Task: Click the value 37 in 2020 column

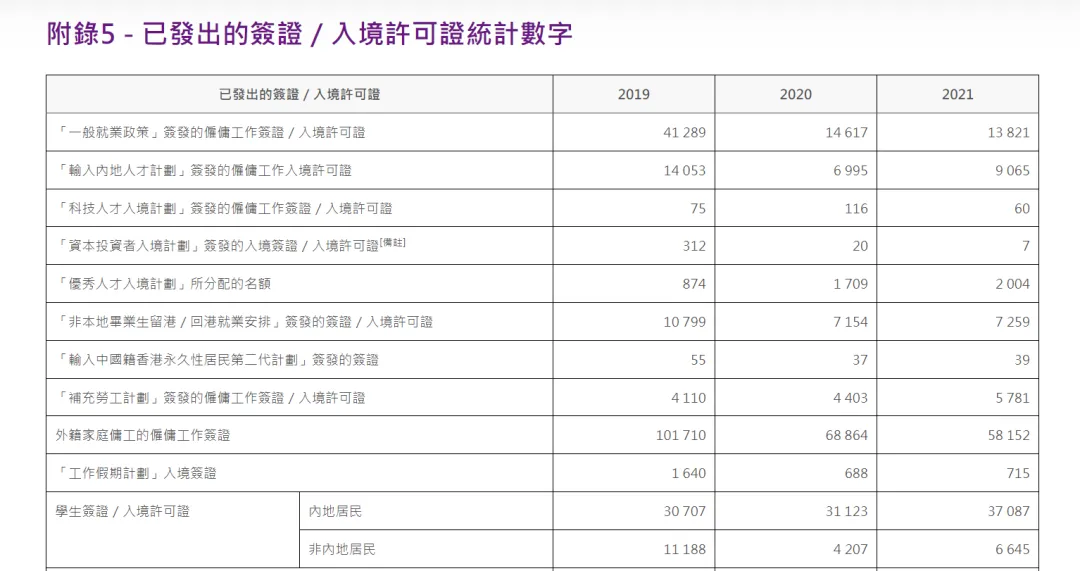Action: point(860,360)
